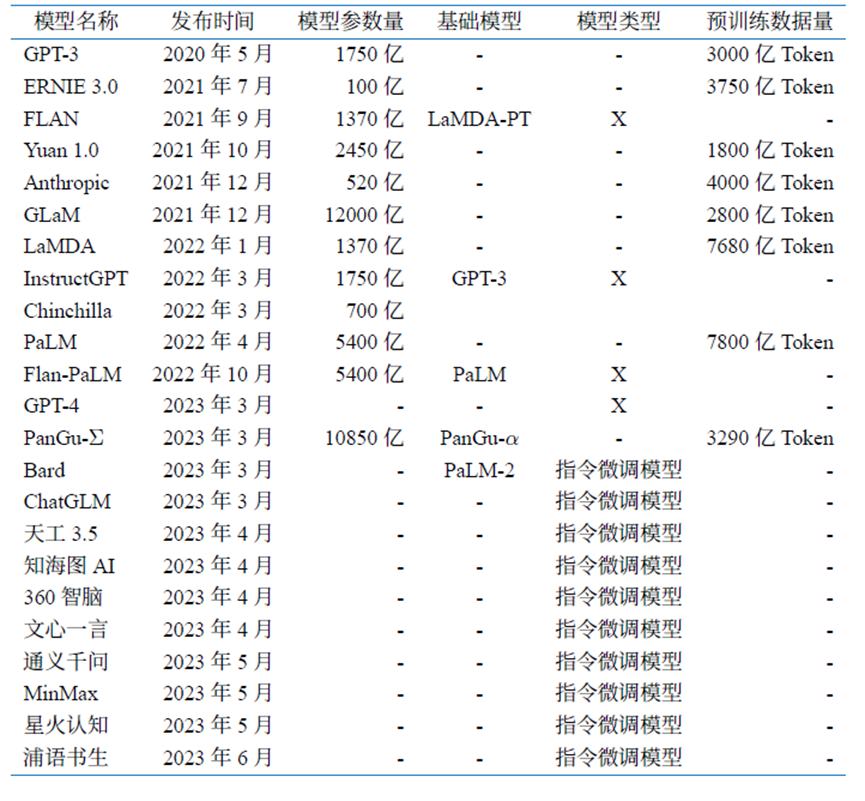This screenshot has width=865, height=801.
Task: Click the GPT-4 model name
Action: (x=51, y=406)
